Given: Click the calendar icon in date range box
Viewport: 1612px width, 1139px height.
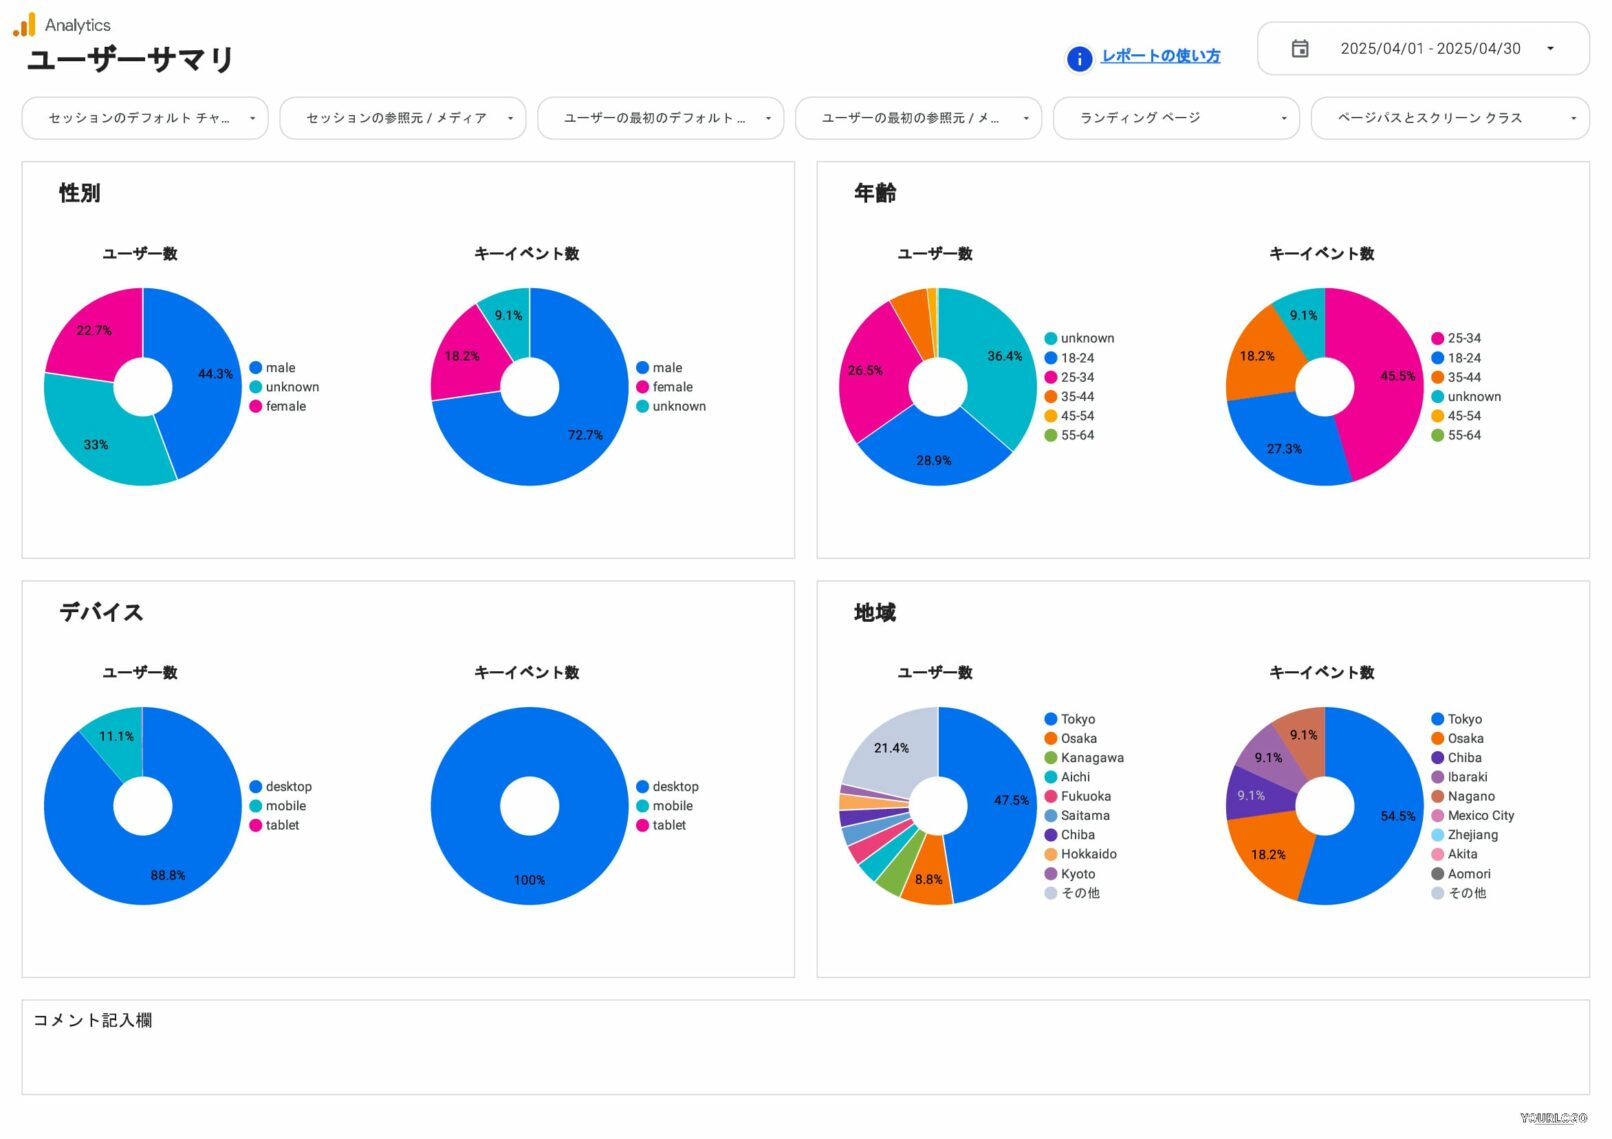Looking at the screenshot, I should pyautogui.click(x=1299, y=49).
